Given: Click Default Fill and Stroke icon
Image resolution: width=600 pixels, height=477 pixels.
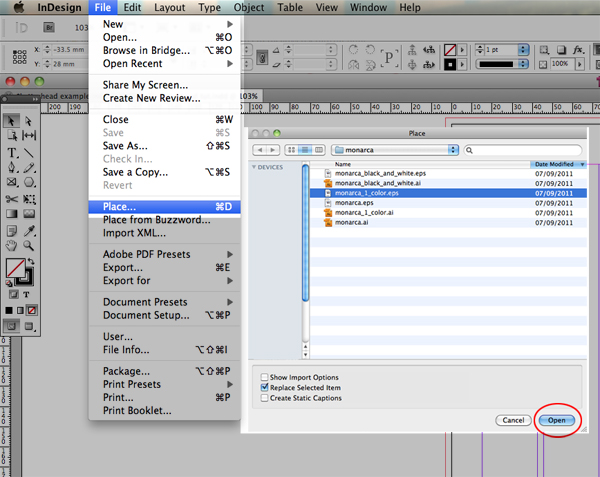Looking at the screenshot, I should 9,283.
